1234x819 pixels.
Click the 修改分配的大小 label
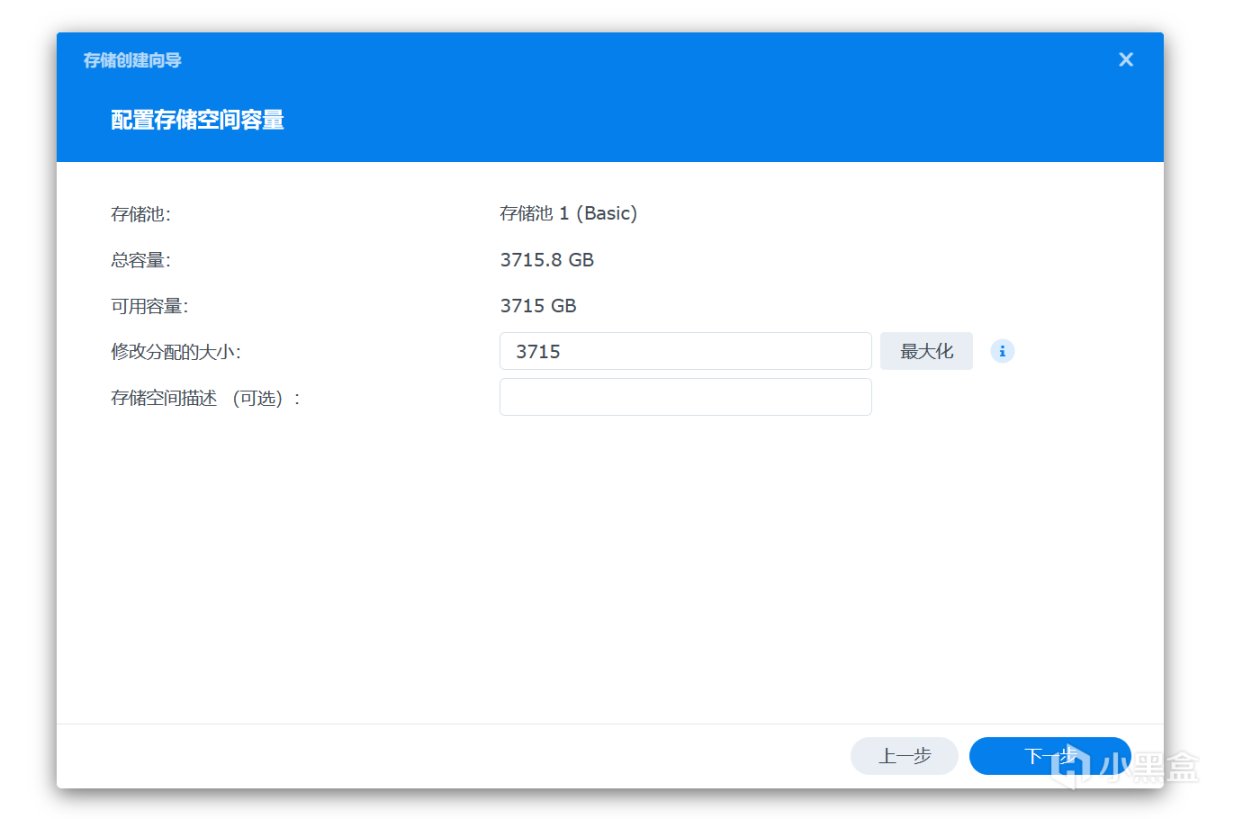coord(176,351)
